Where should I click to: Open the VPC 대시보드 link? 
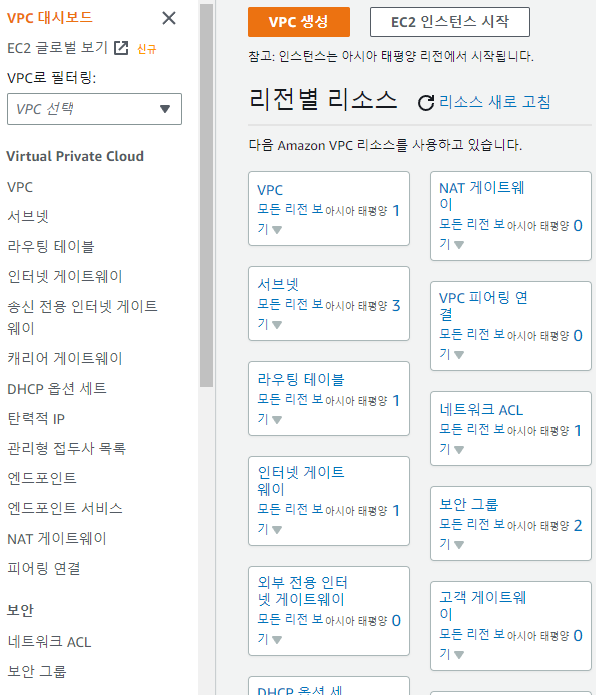point(50,18)
